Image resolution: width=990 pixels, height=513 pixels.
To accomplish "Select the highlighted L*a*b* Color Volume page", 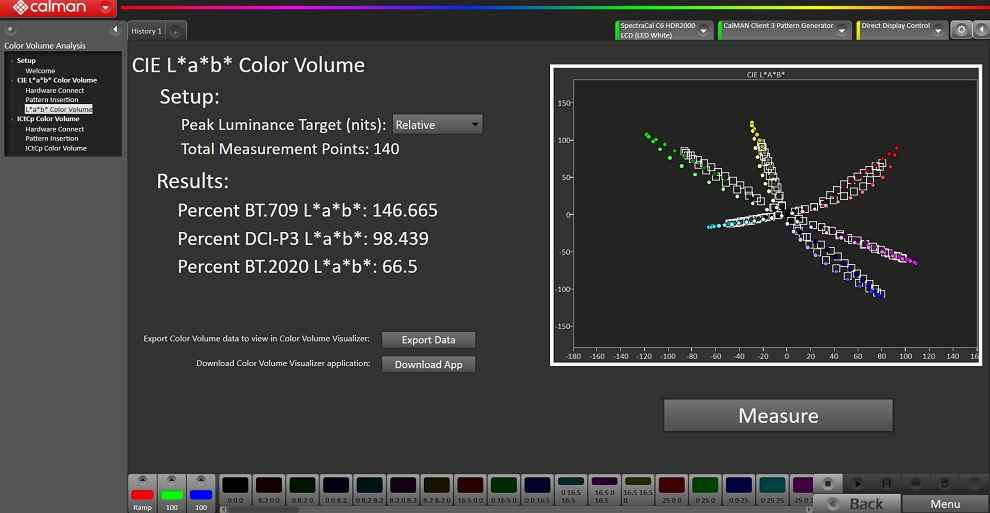I will 58,109.
